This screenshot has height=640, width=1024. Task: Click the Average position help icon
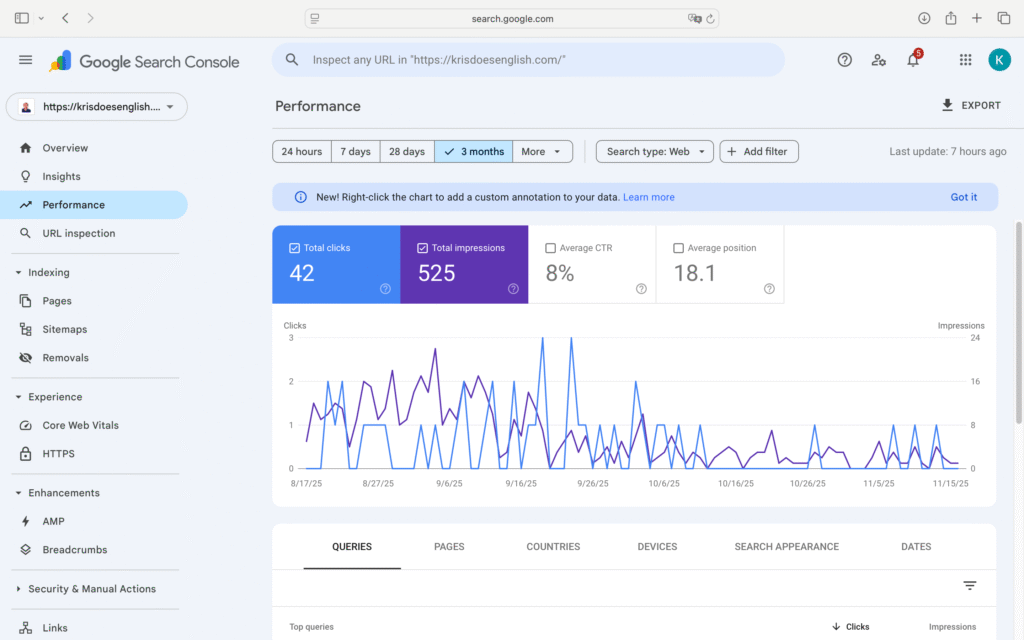[769, 289]
